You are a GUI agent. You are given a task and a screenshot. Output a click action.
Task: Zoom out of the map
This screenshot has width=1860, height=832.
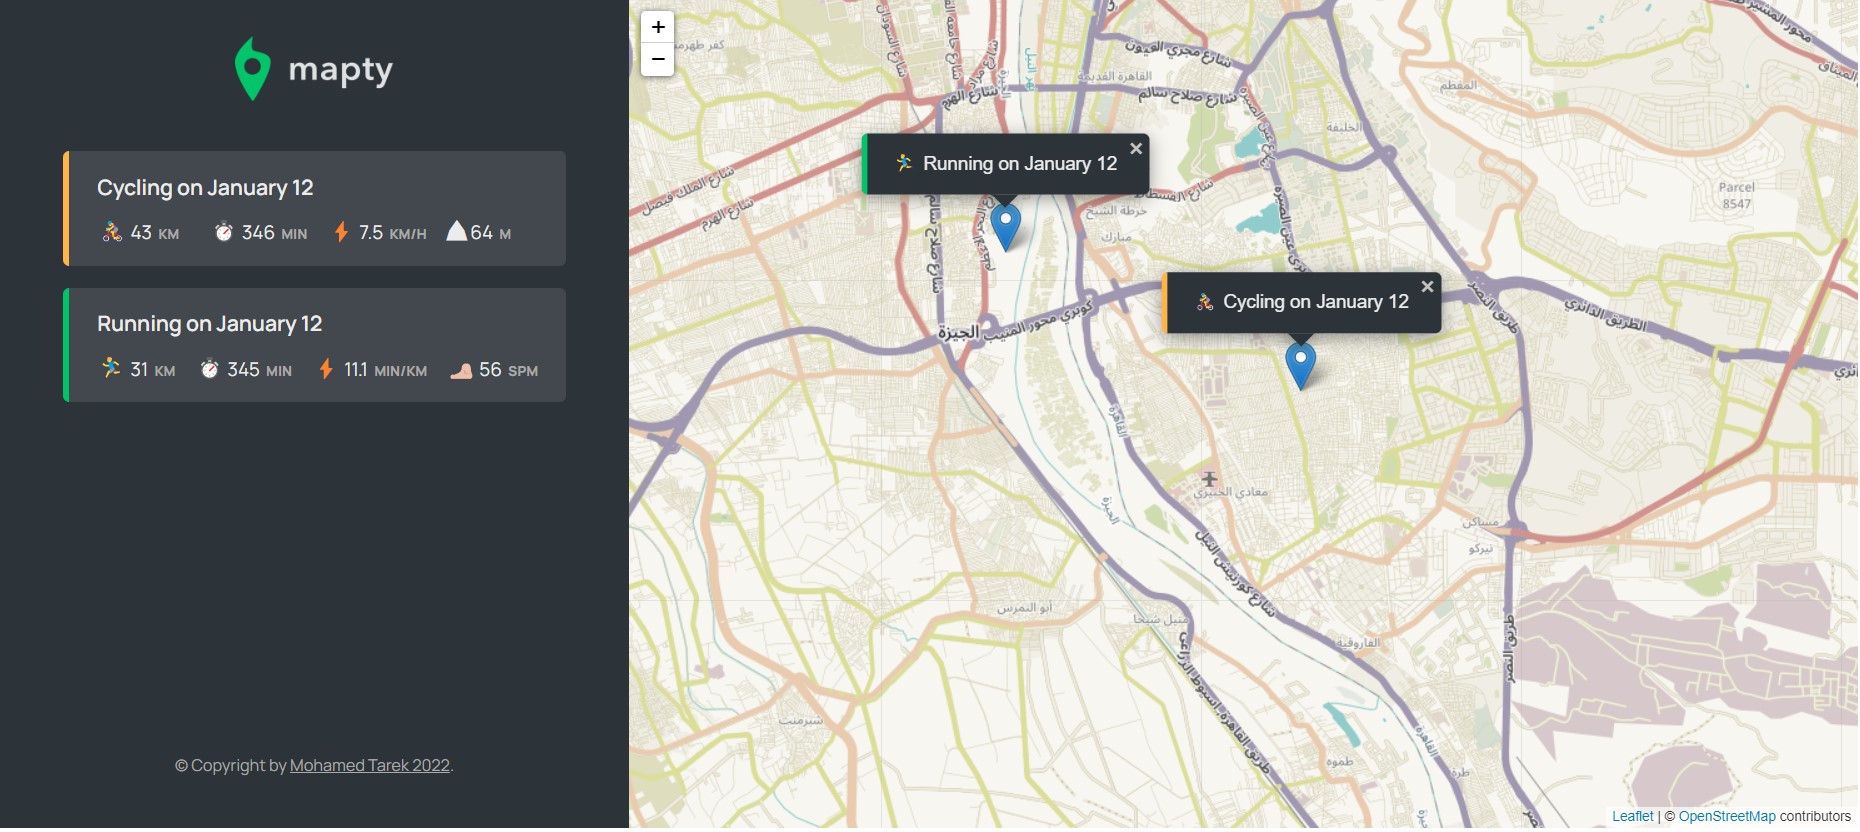click(657, 59)
